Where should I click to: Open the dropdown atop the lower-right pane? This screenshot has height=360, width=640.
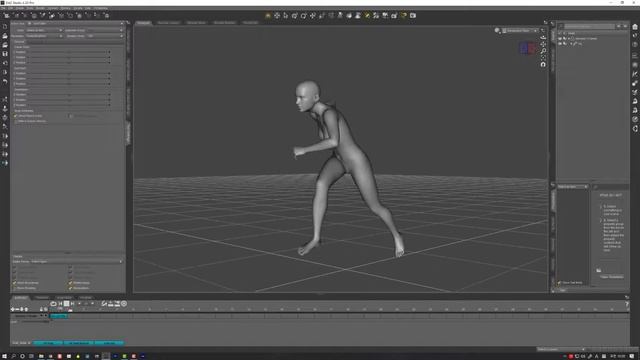[x=573, y=187]
